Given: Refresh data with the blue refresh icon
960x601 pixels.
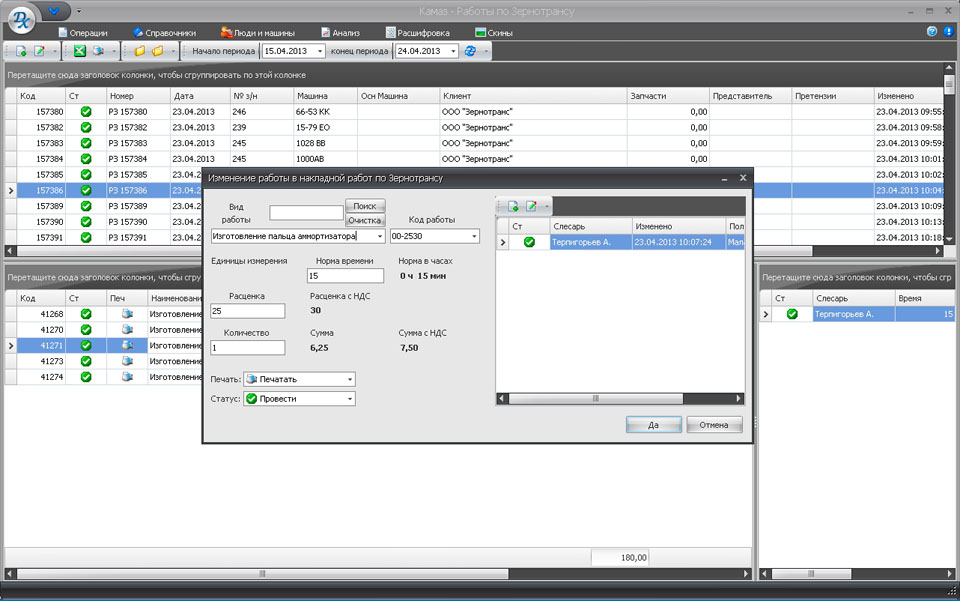Looking at the screenshot, I should [470, 51].
